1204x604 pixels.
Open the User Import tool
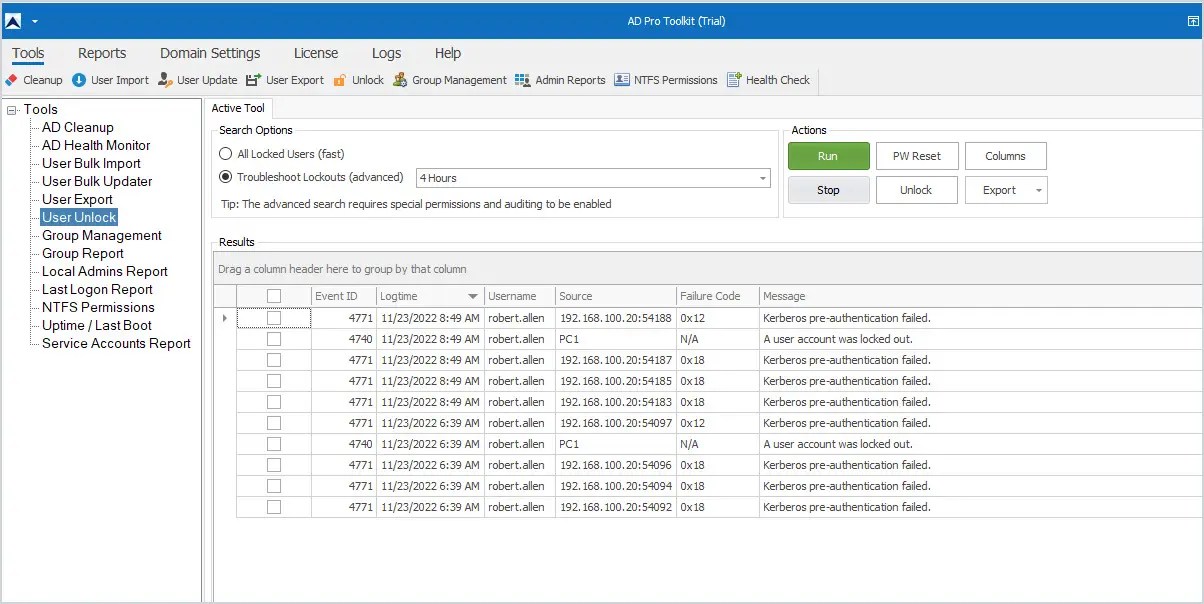click(x=110, y=80)
